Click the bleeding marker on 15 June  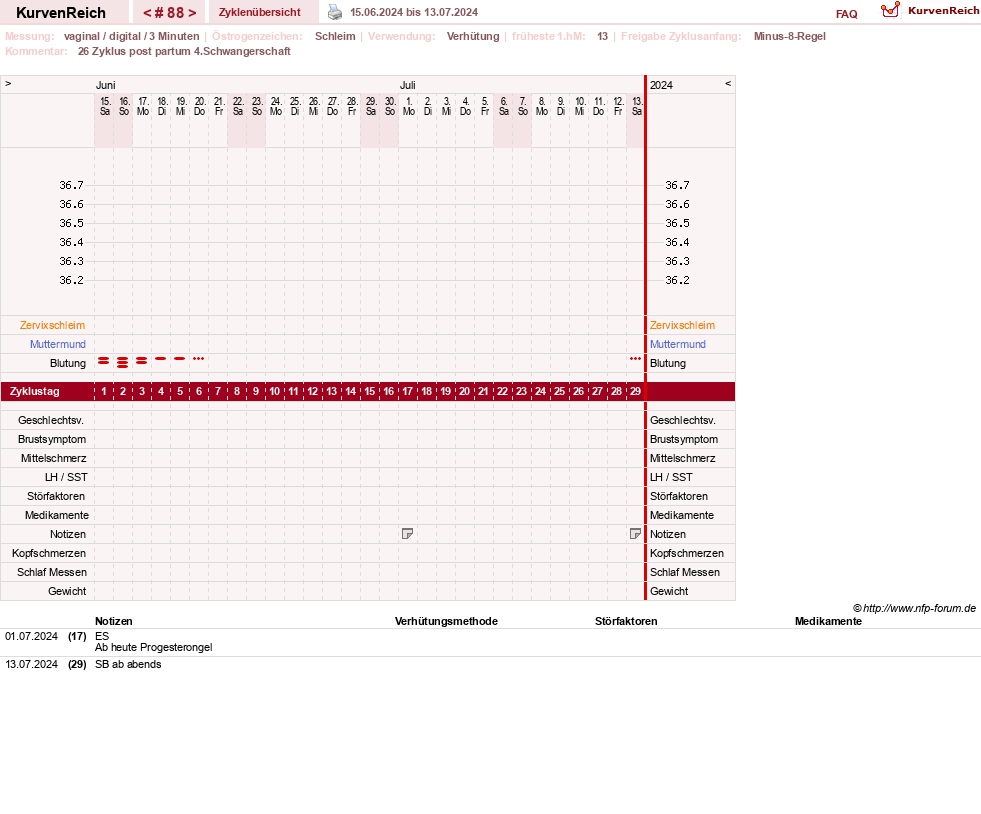click(104, 360)
